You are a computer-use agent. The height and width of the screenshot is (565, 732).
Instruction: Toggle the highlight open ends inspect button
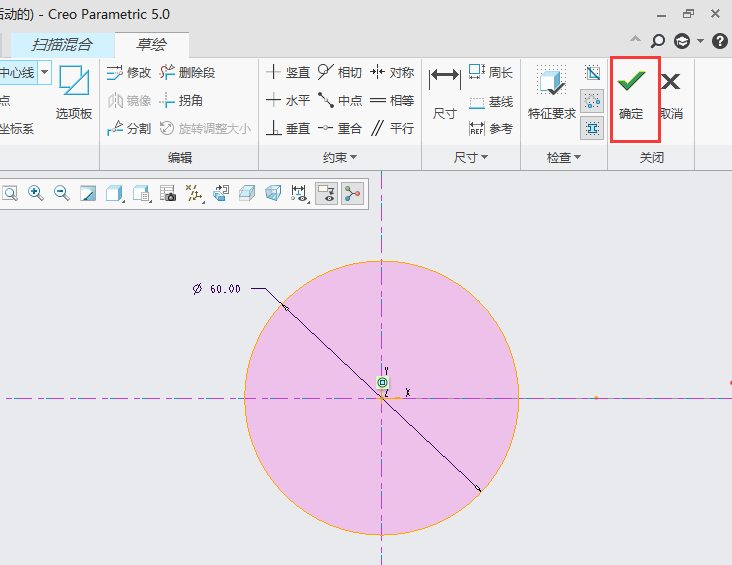pyautogui.click(x=593, y=100)
